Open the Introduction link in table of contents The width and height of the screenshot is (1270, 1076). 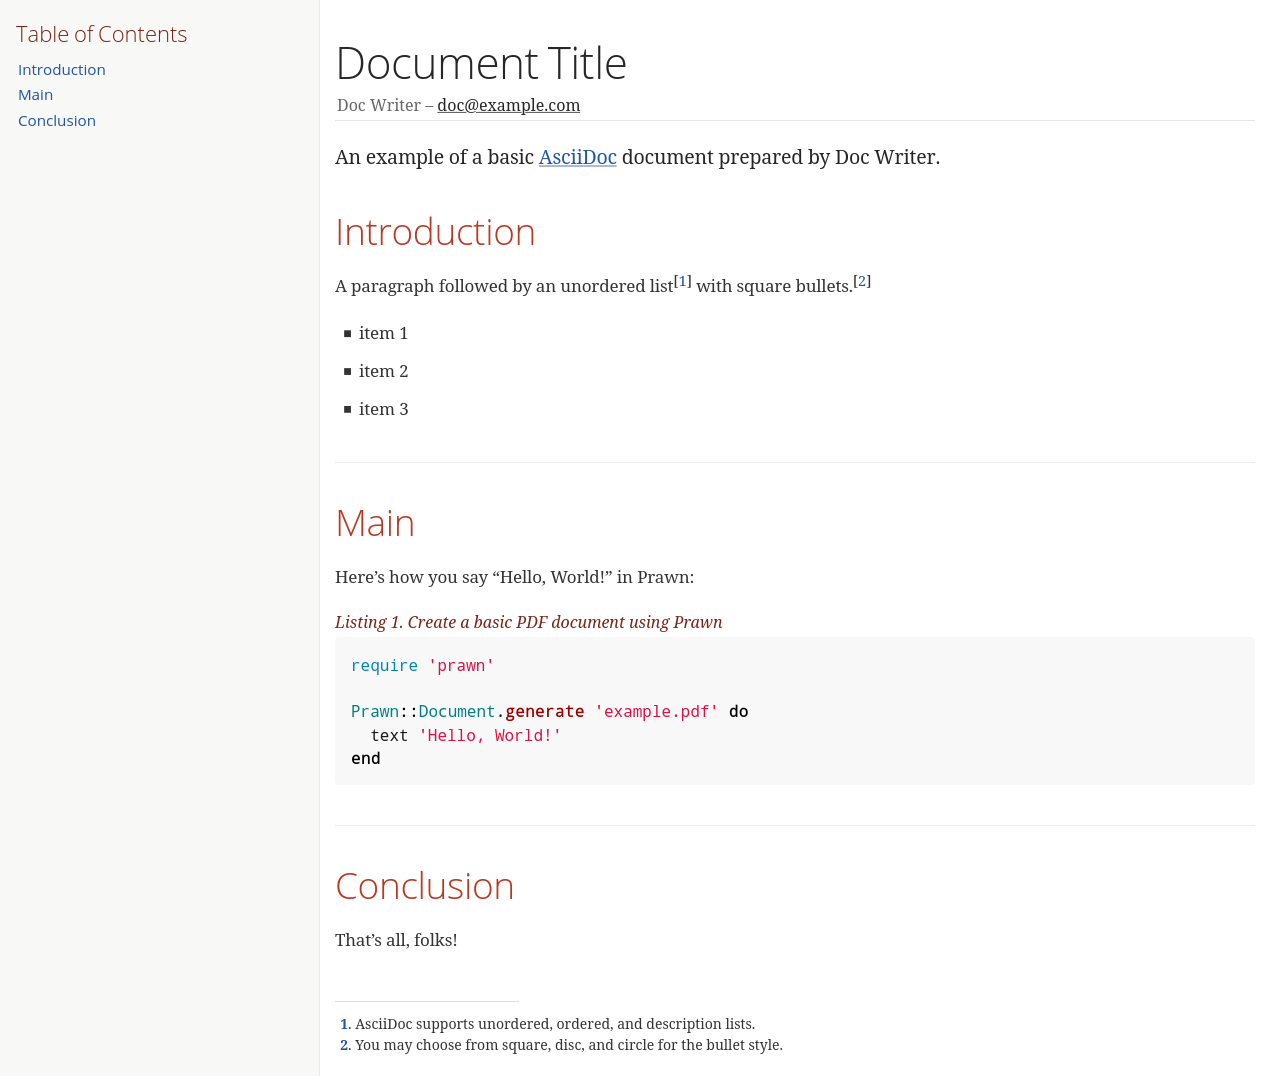(62, 70)
